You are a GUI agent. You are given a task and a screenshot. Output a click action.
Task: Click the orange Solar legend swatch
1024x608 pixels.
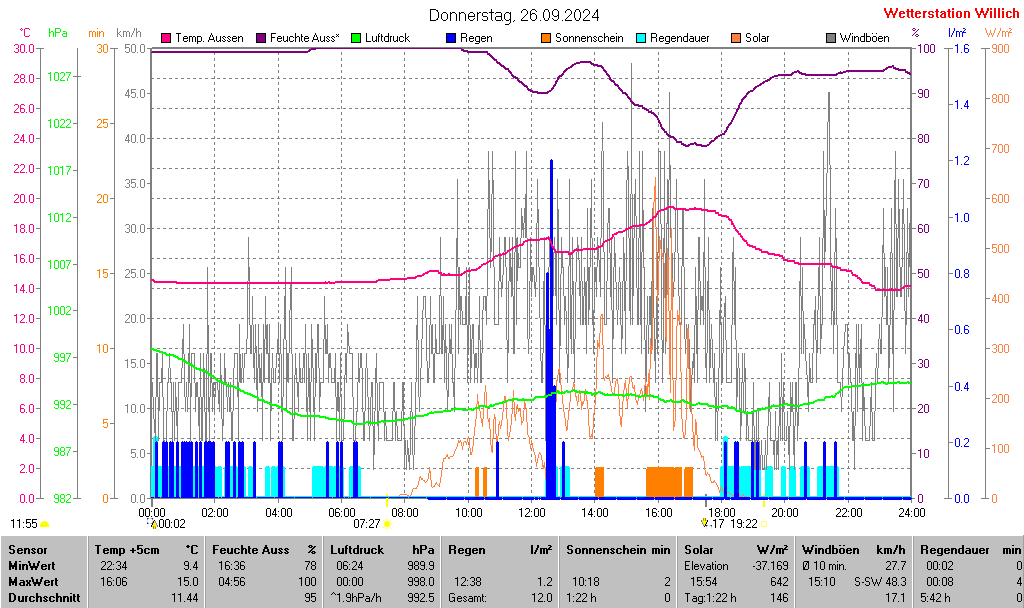tap(736, 38)
